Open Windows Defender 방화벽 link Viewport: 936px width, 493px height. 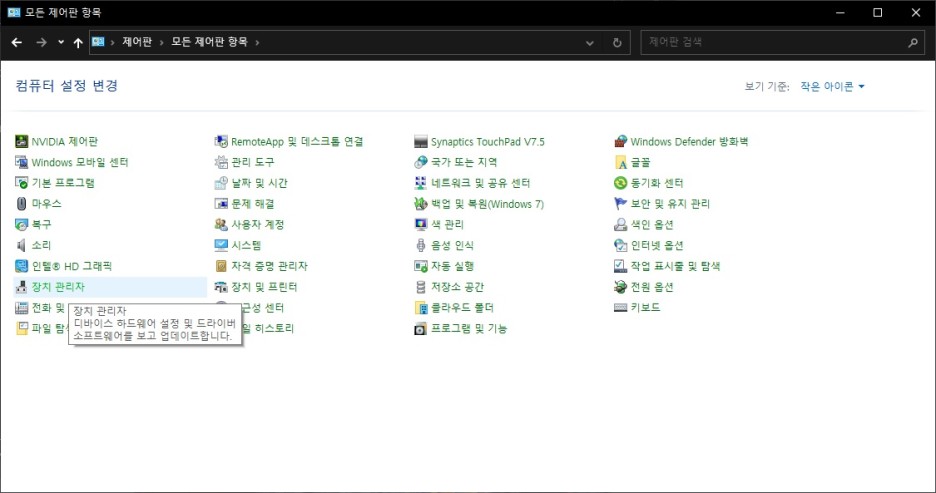689,141
